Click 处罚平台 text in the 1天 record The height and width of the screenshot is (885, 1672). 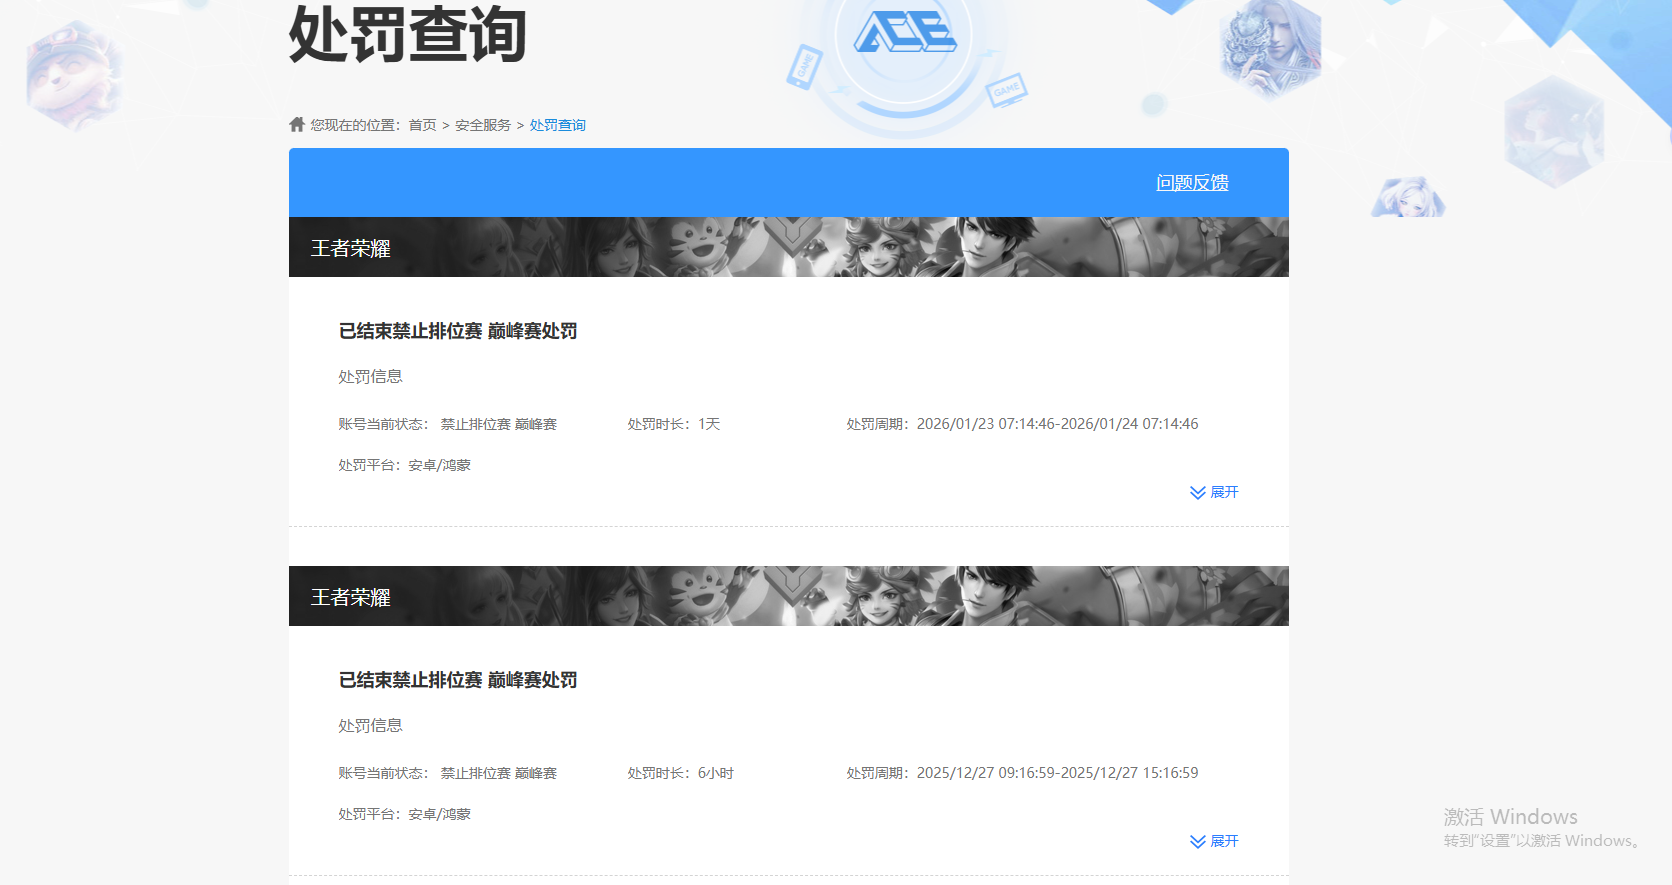coord(404,465)
